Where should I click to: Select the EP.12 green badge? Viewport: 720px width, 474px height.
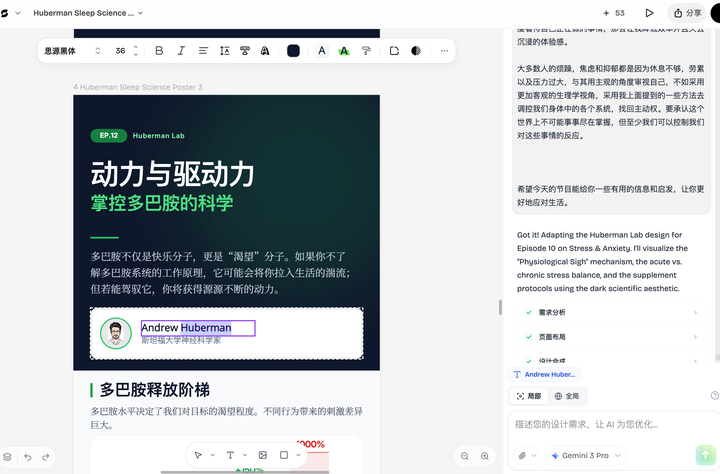click(109, 135)
